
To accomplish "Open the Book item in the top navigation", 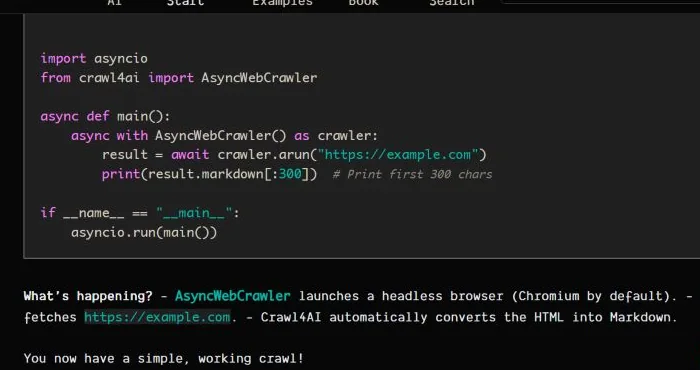I will coord(363,3).
